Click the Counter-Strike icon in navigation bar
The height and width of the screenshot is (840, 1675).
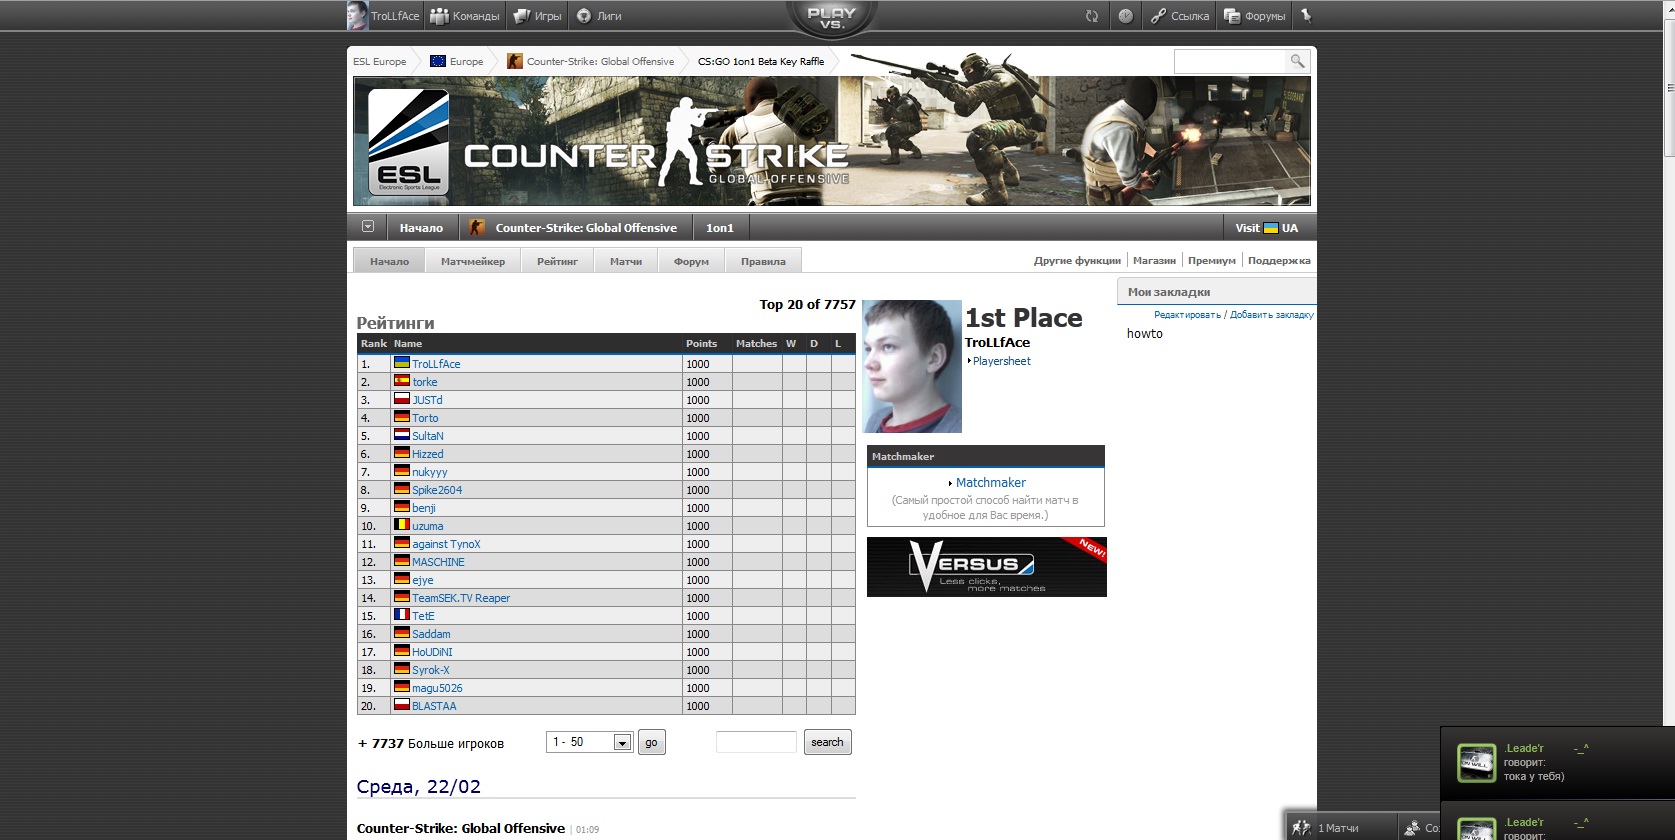click(x=477, y=228)
